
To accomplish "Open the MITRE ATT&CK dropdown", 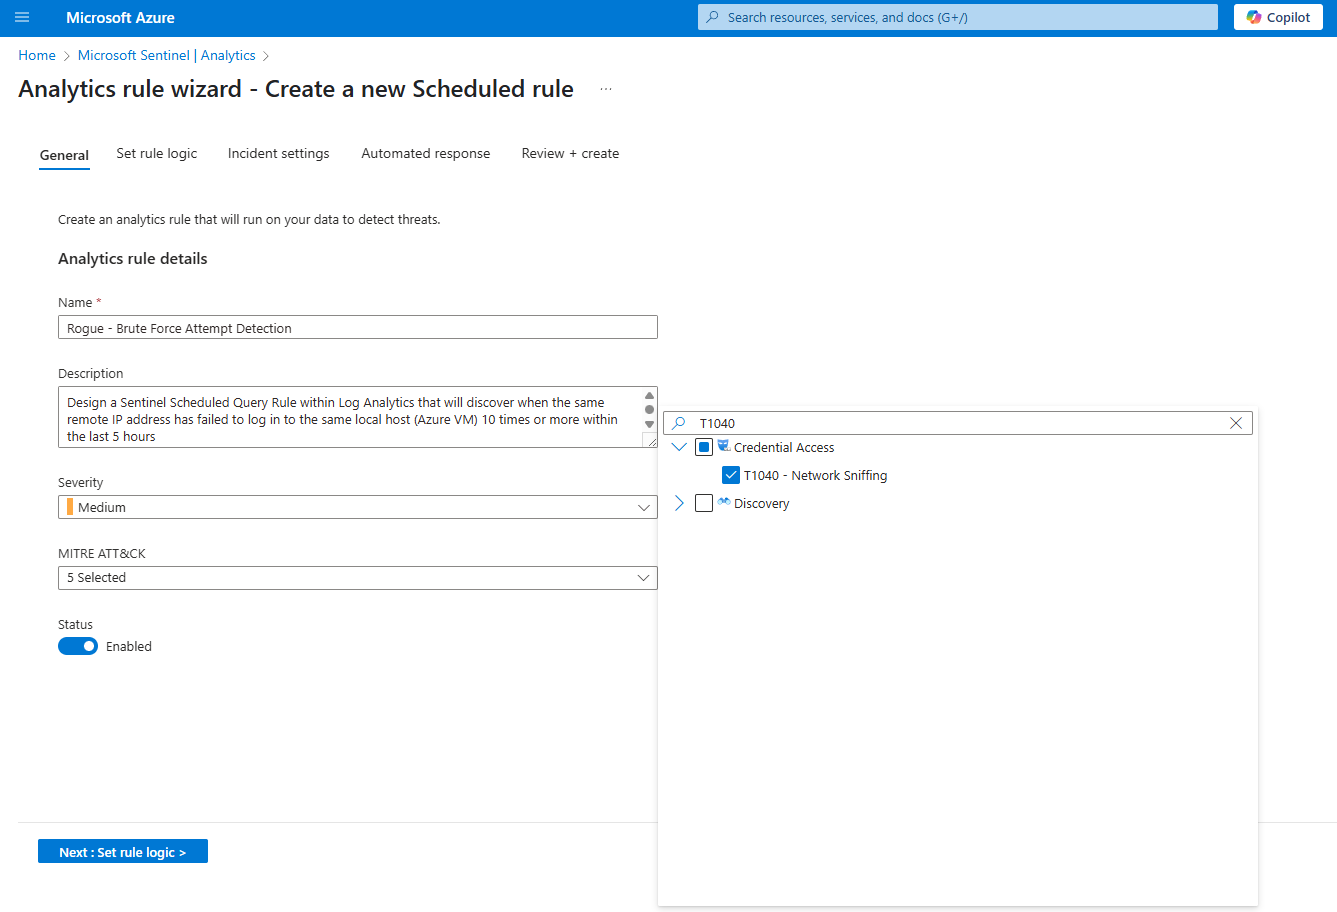I will pos(358,578).
